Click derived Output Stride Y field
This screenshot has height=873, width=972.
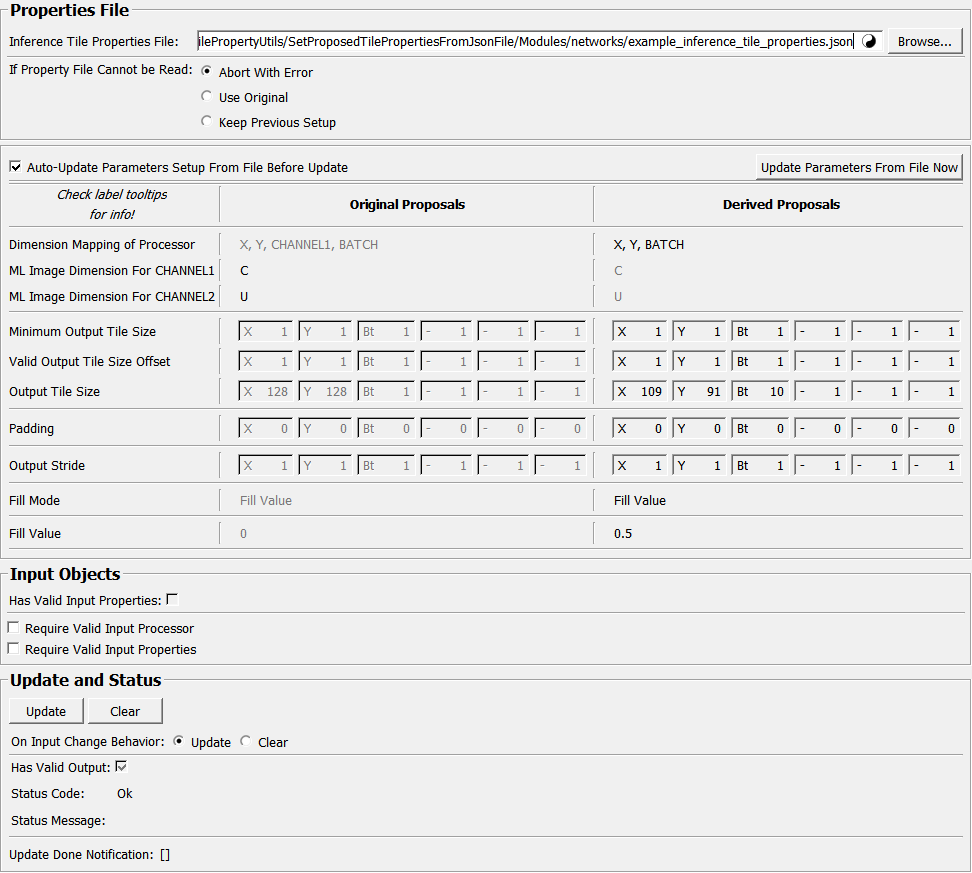pos(699,466)
